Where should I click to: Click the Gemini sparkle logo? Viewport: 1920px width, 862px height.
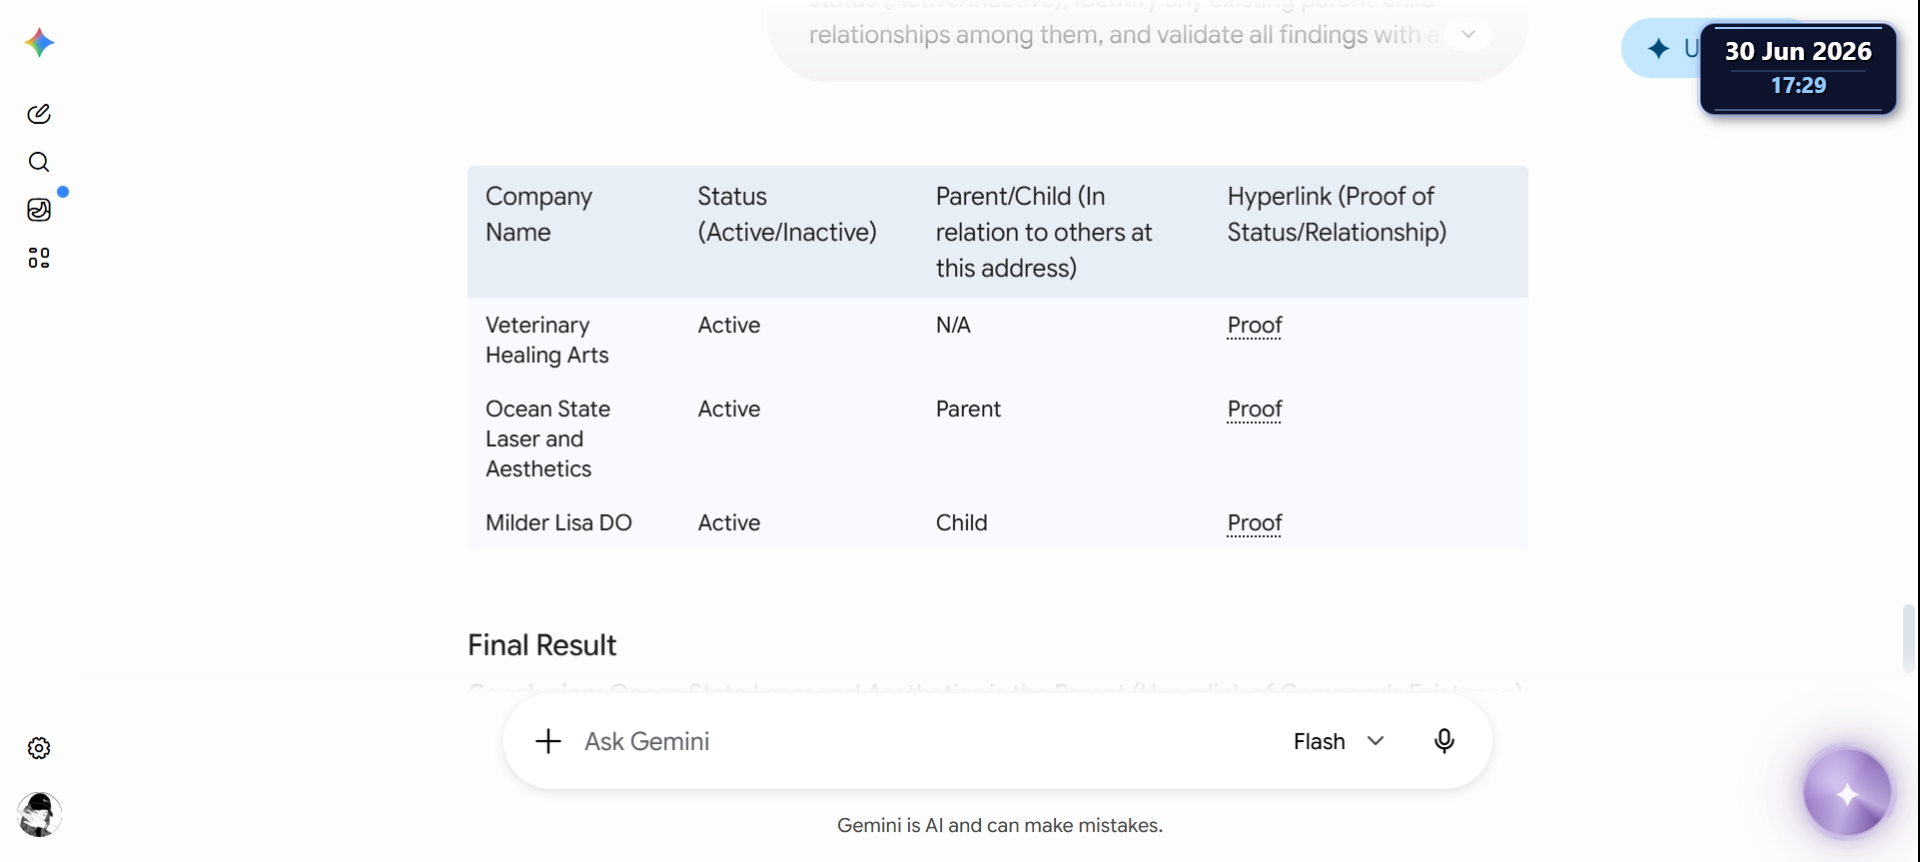[x=39, y=43]
